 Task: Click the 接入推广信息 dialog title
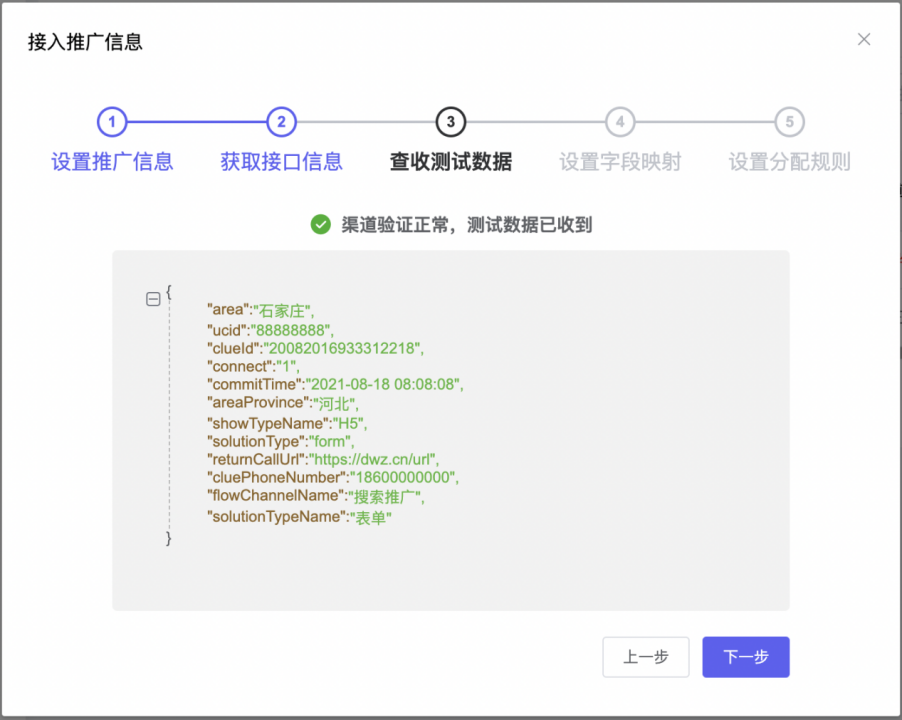[85, 42]
